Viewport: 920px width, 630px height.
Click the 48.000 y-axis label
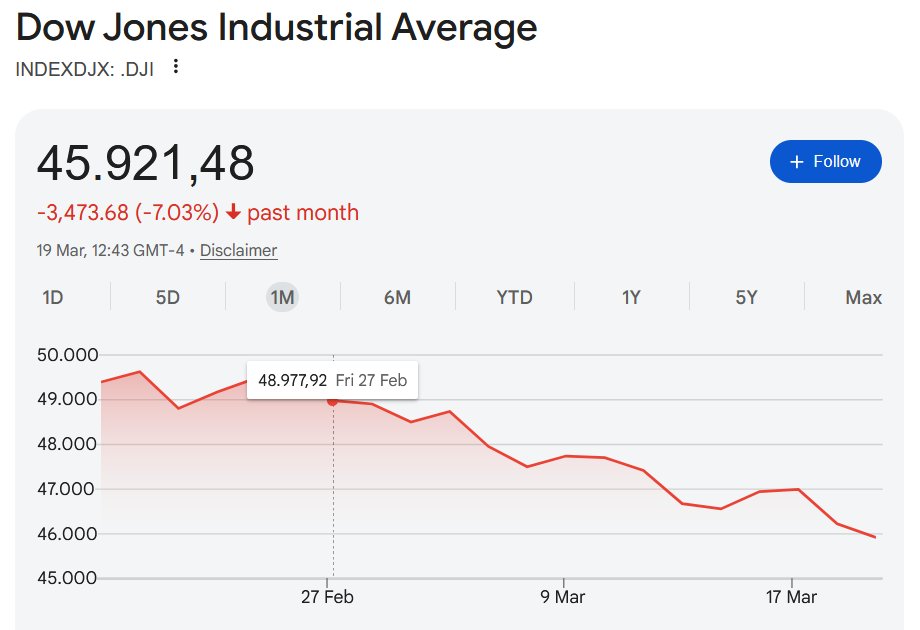(x=67, y=444)
